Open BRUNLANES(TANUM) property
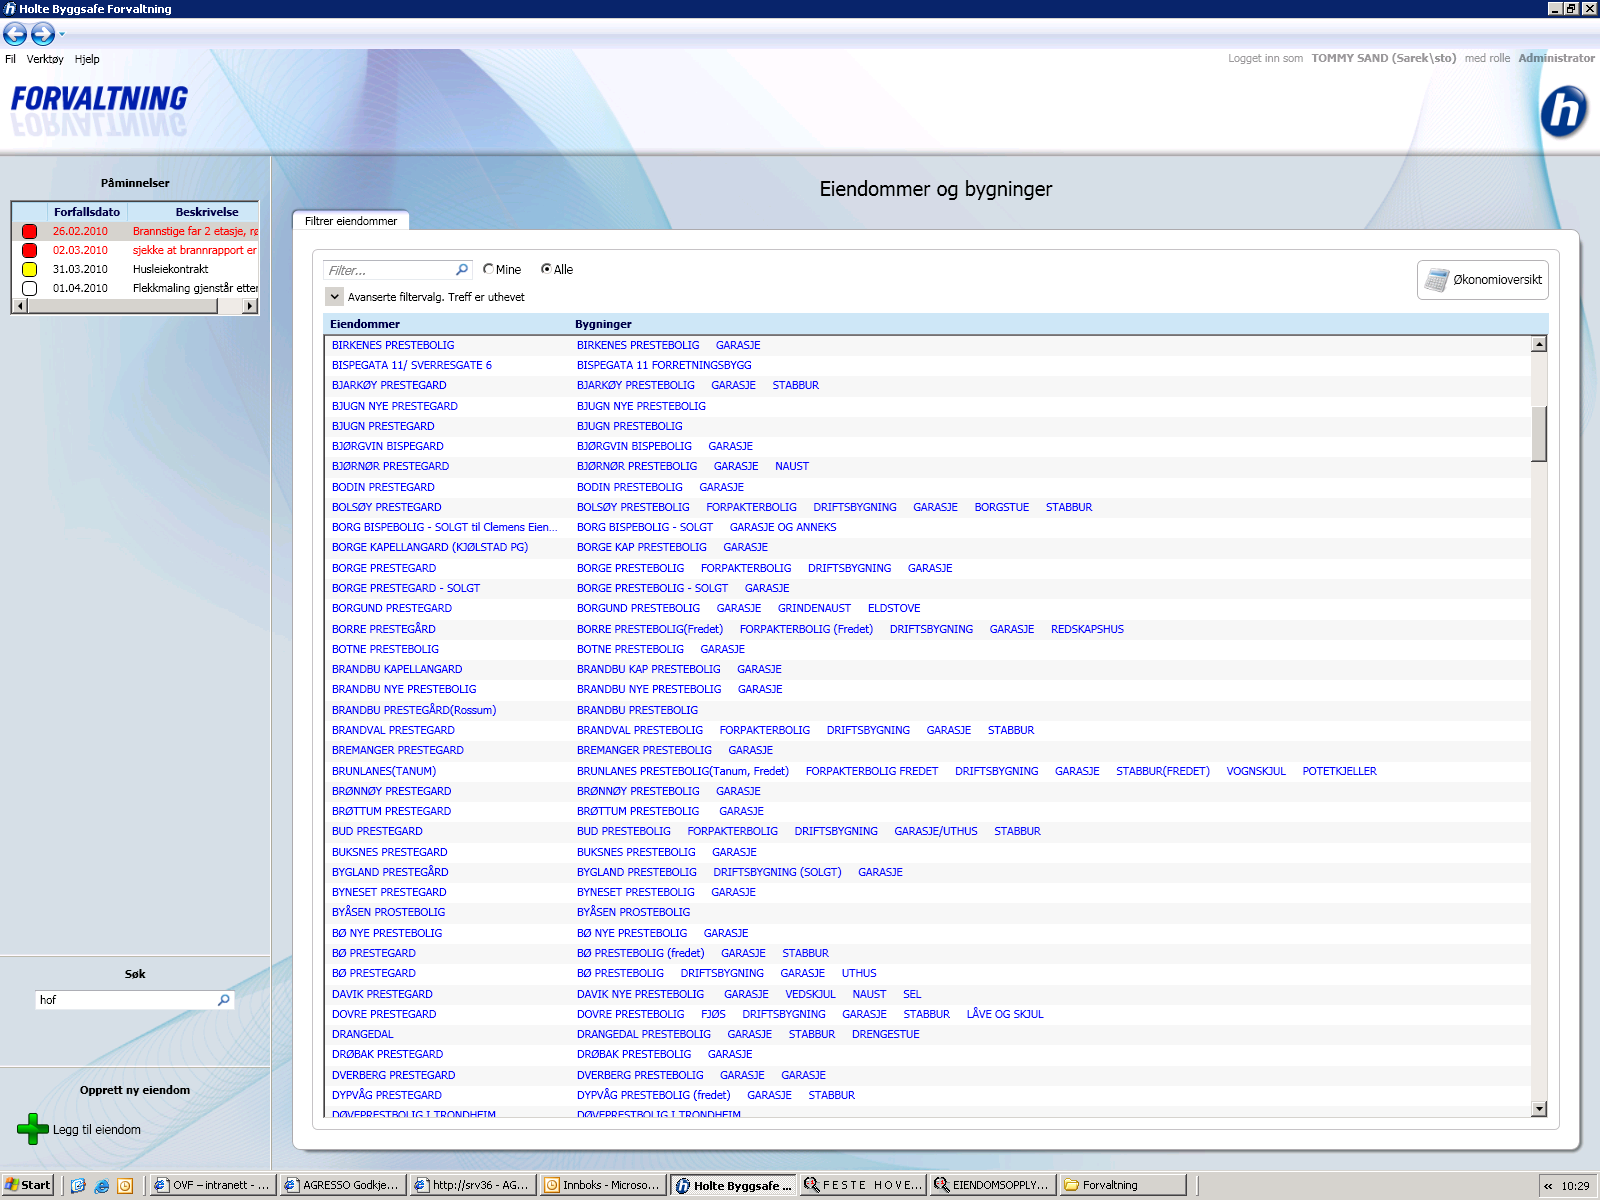Screen dimensions: 1600x1200 [384, 771]
